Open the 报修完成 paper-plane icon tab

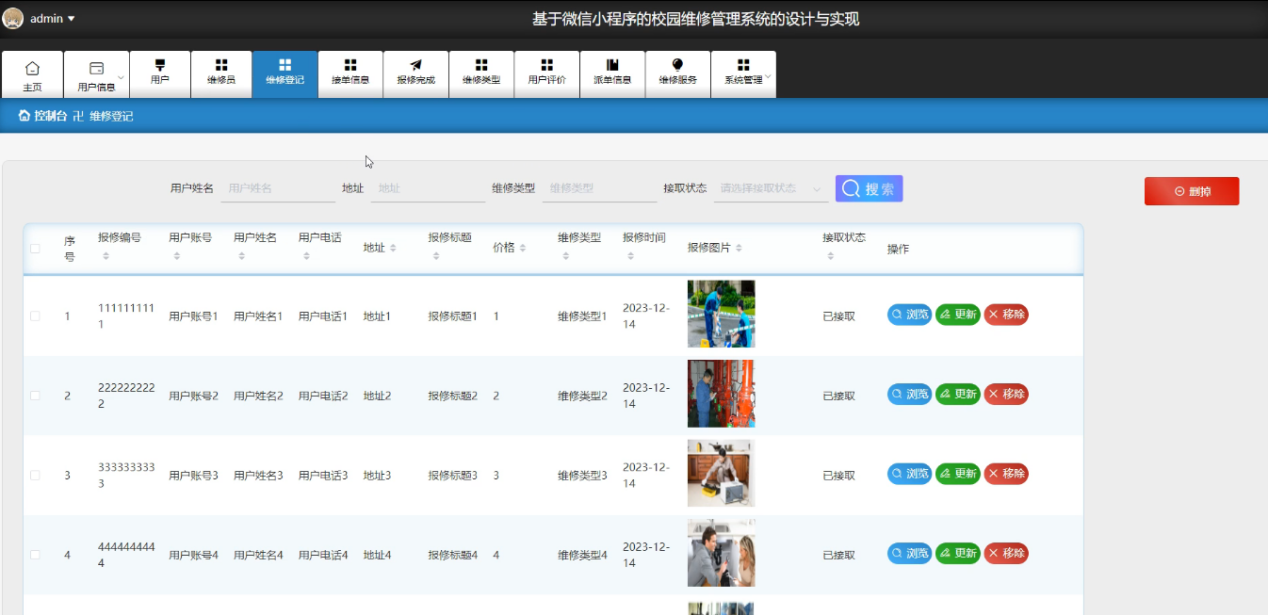pos(416,75)
